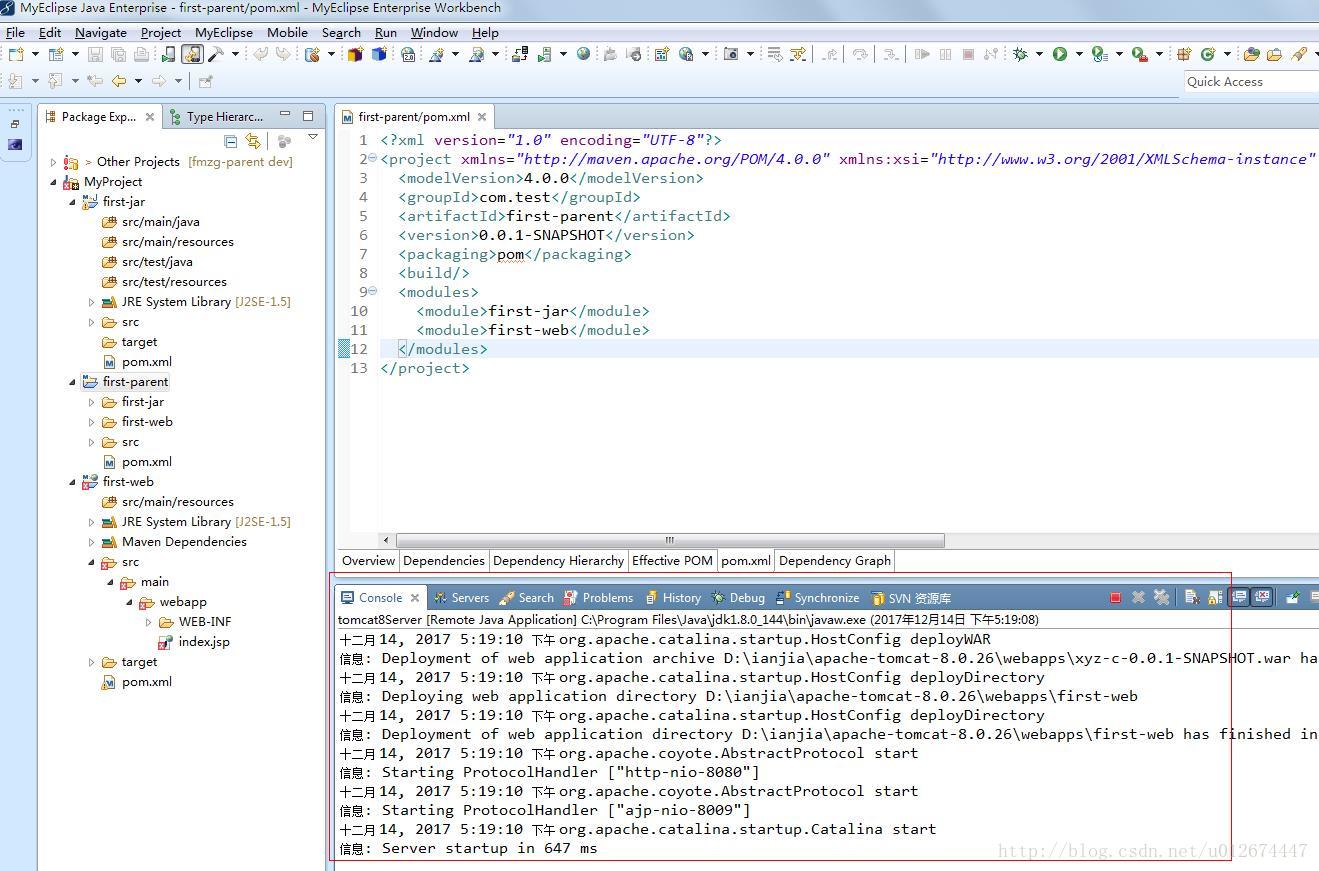Click the camera capture icon in toolbar
The width and height of the screenshot is (1319, 871).
pyautogui.click(x=731, y=54)
